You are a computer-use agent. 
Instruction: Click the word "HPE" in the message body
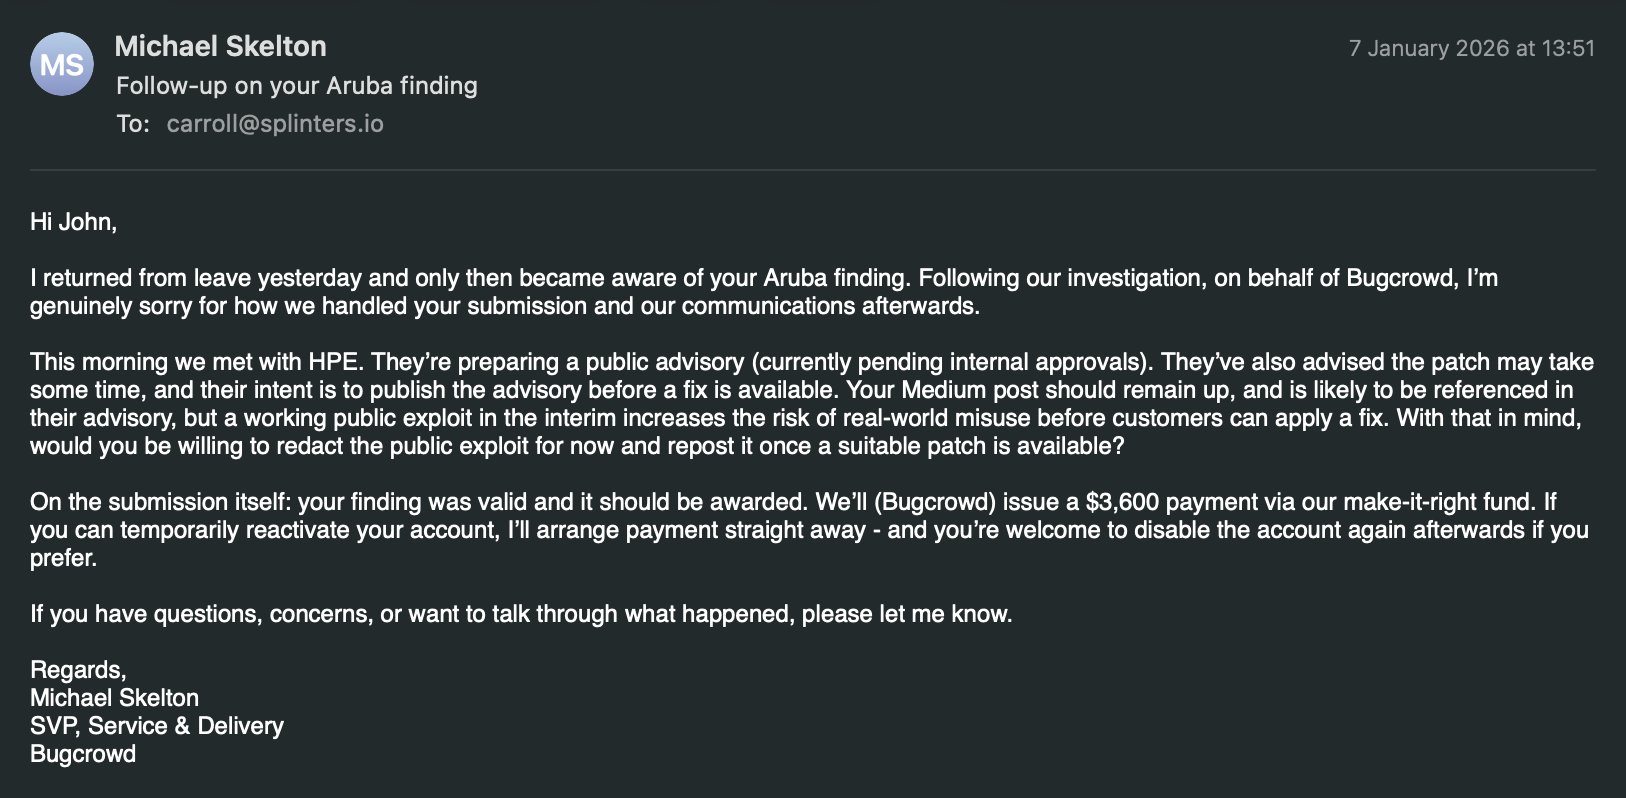coord(333,362)
